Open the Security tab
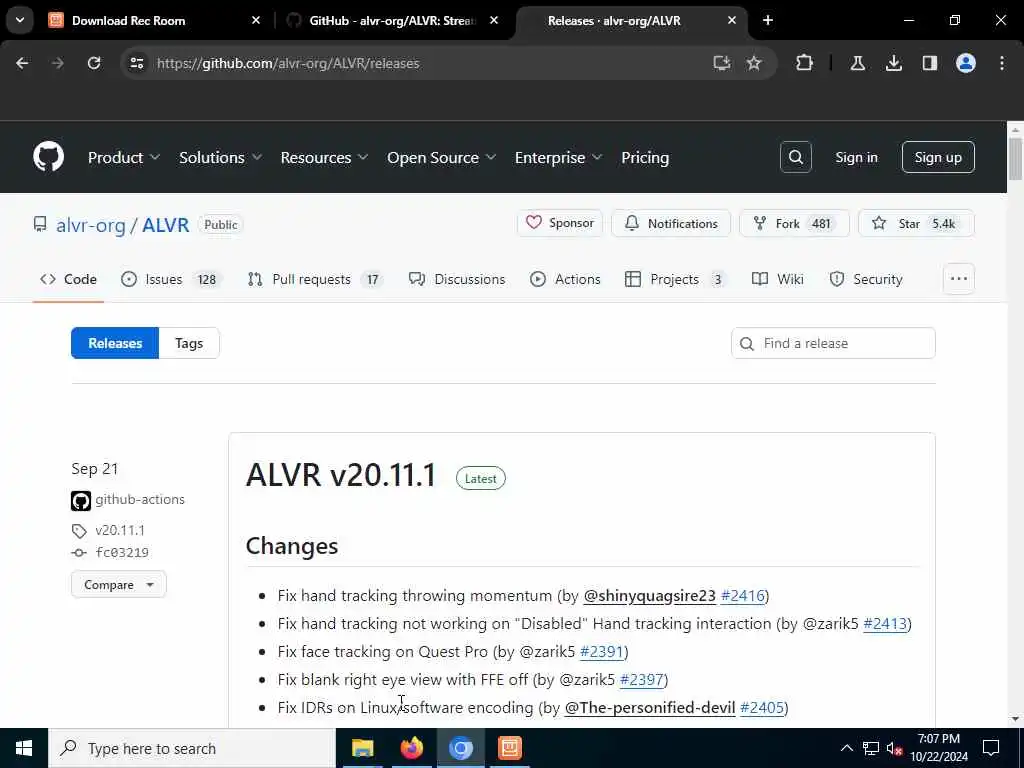1024x768 pixels. click(x=866, y=280)
